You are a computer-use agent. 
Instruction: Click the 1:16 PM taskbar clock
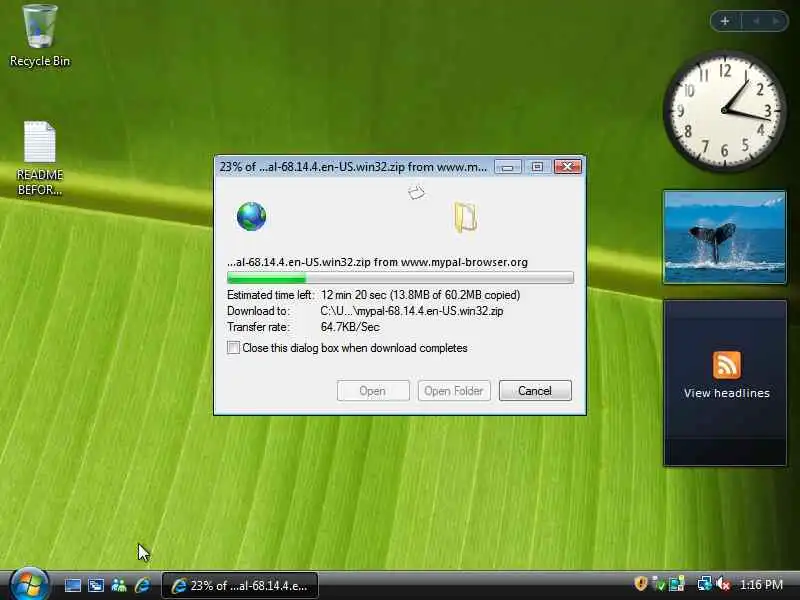761,585
